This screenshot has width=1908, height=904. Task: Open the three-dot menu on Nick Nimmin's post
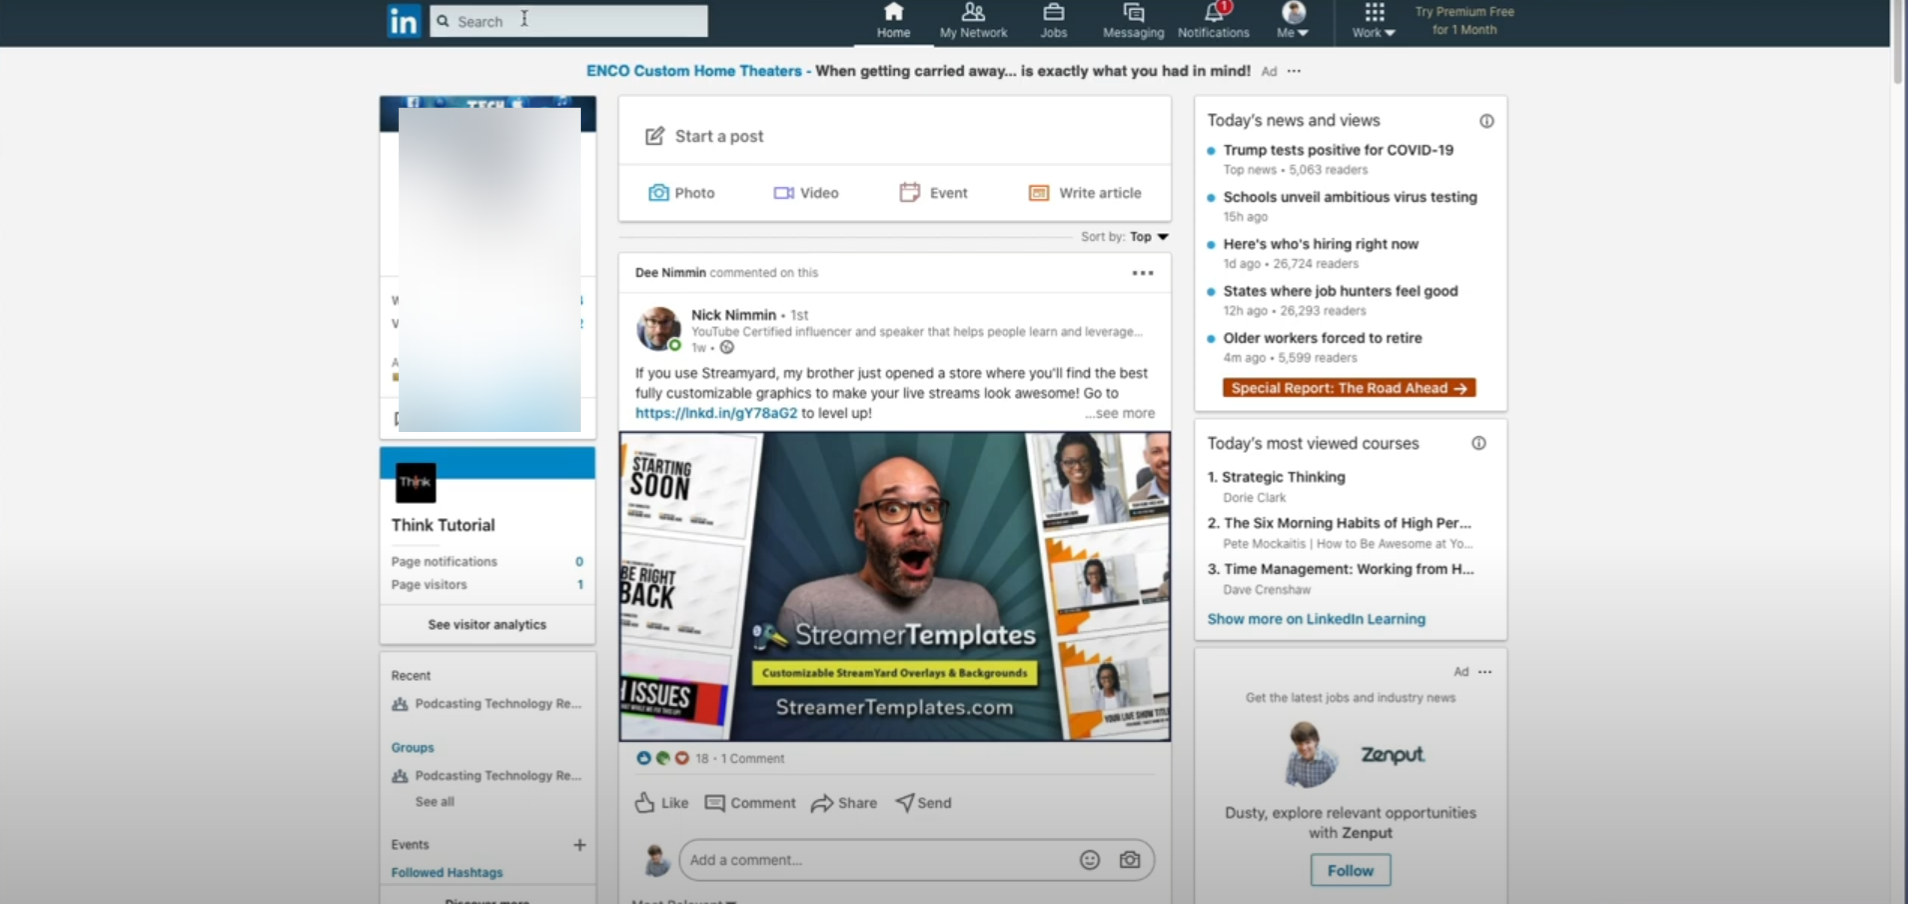tap(1143, 273)
